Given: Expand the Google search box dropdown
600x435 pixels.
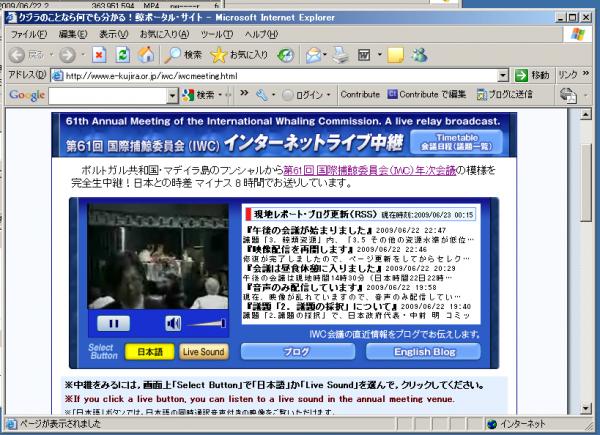Looking at the screenshot, I should [173, 96].
